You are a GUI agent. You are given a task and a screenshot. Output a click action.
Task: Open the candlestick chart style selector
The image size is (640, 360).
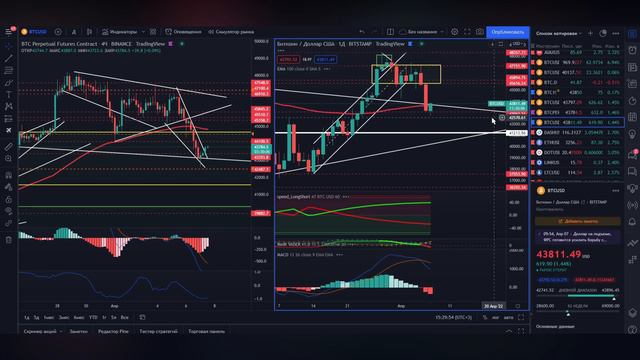click(89, 32)
